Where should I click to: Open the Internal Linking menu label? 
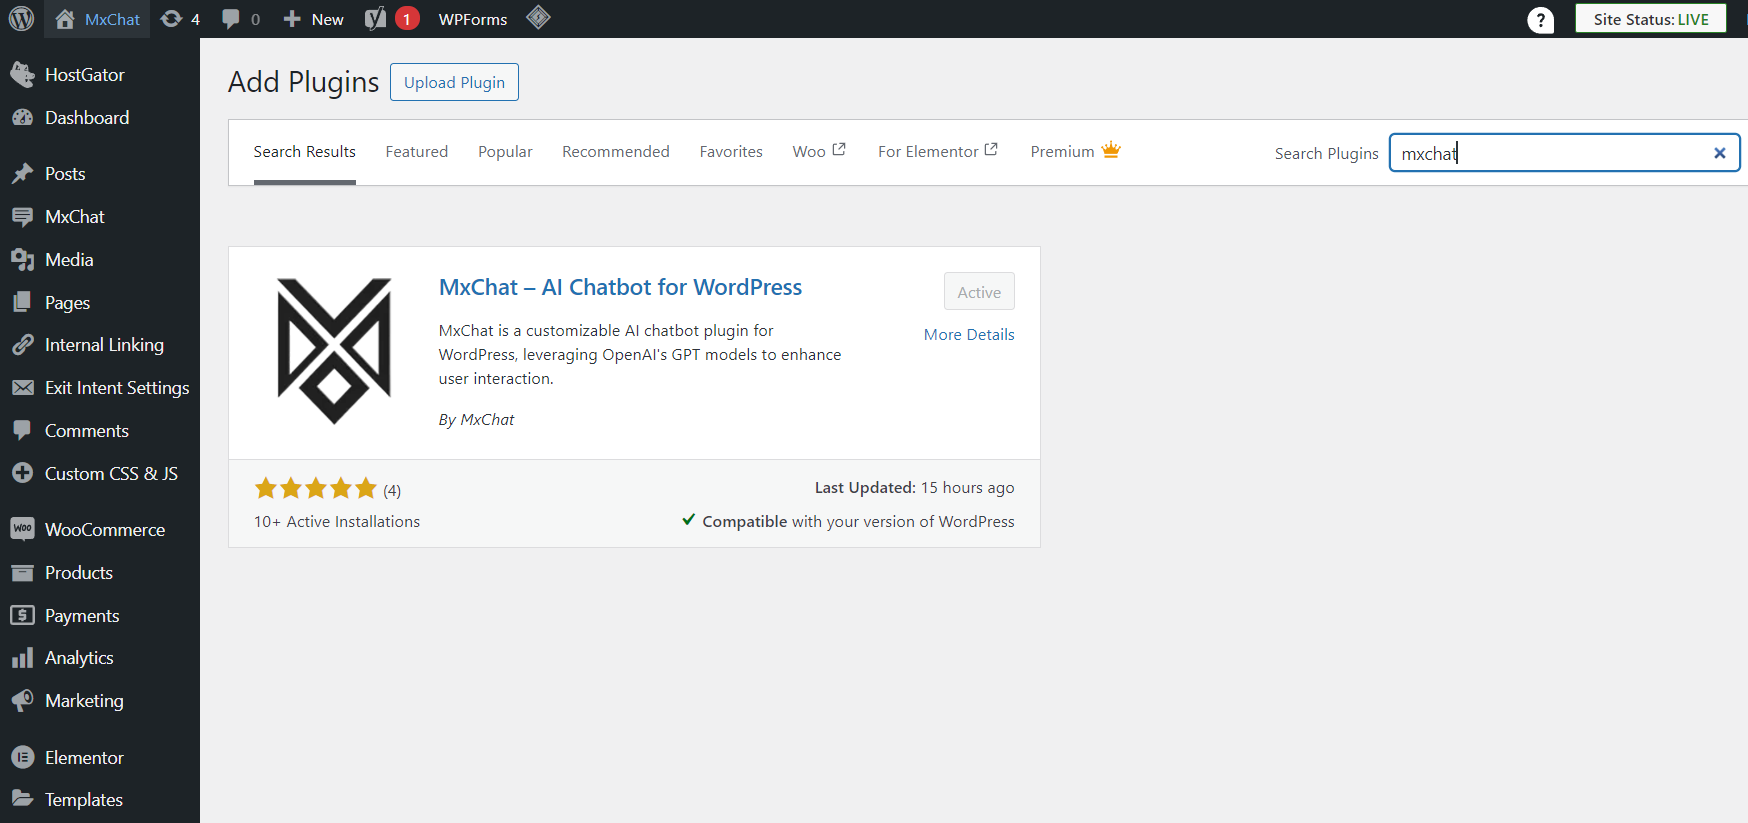click(104, 345)
